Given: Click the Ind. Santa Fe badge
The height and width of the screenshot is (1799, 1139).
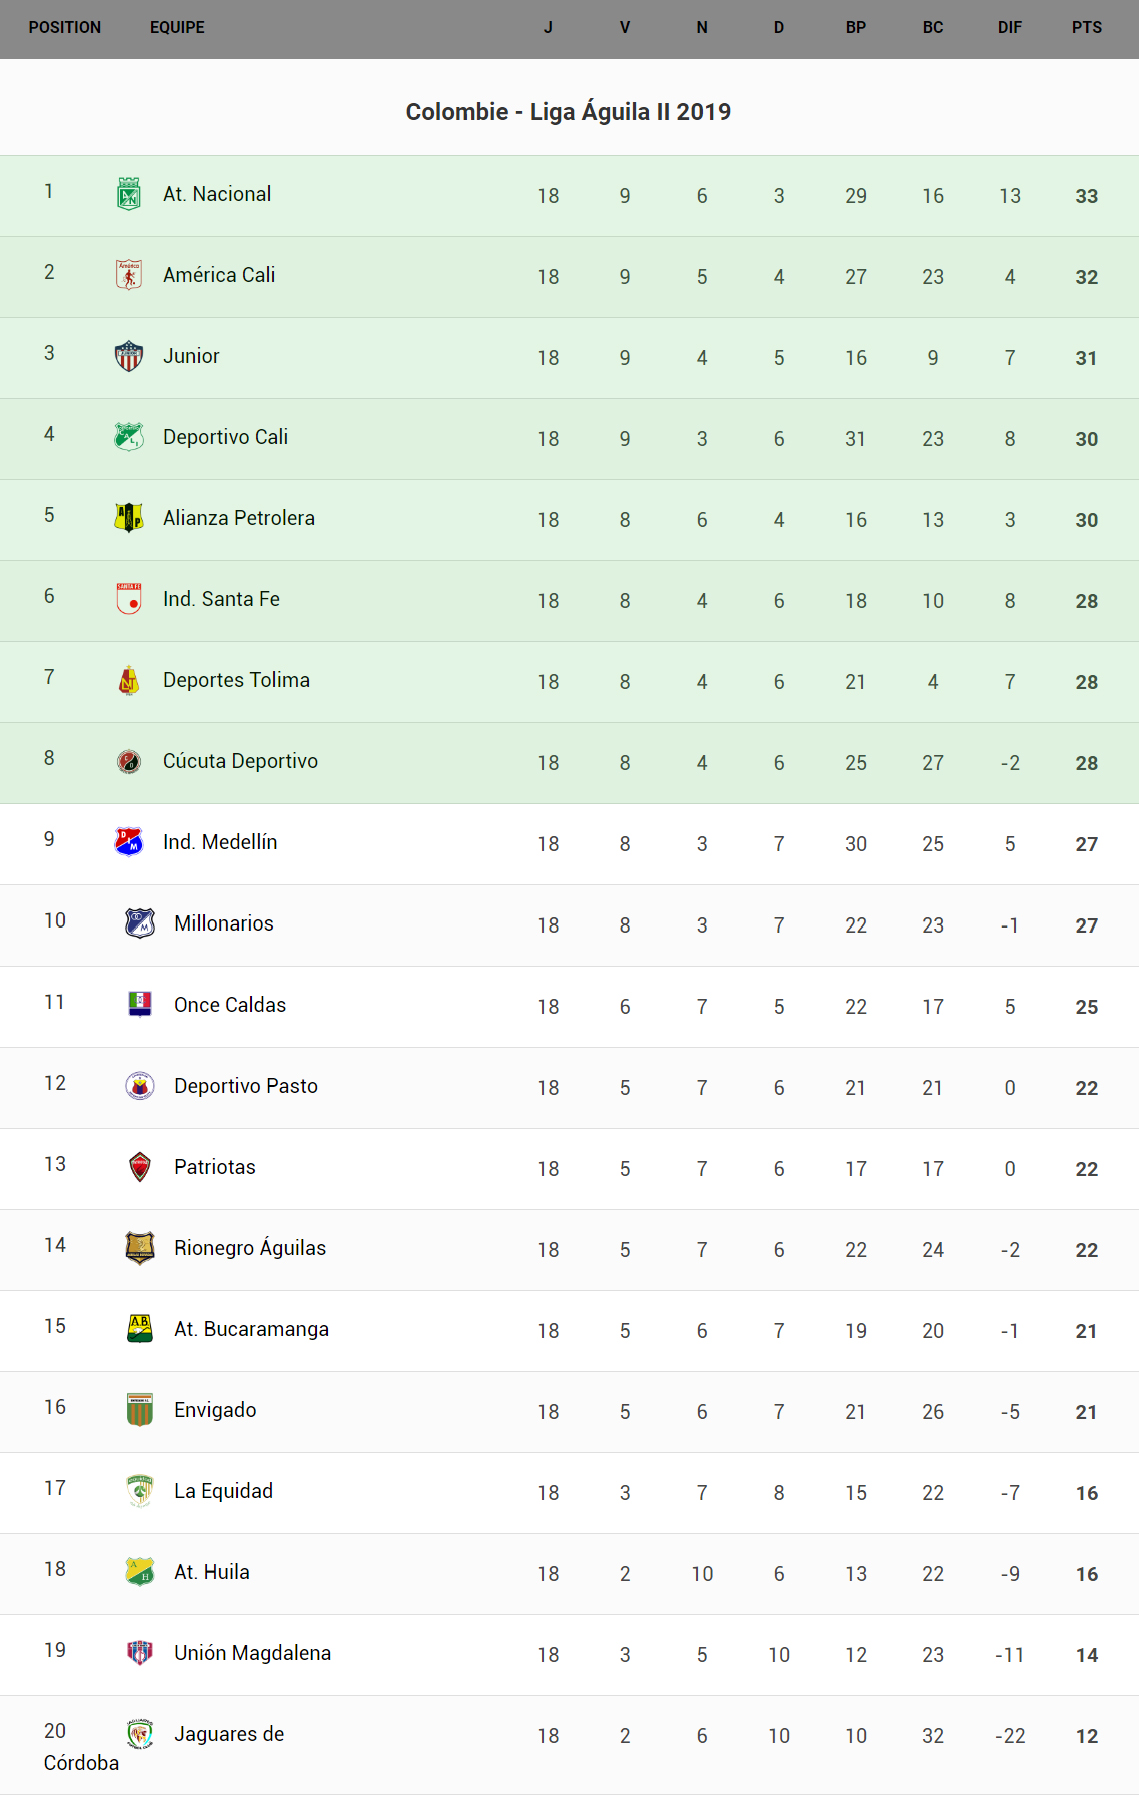Looking at the screenshot, I should (129, 599).
